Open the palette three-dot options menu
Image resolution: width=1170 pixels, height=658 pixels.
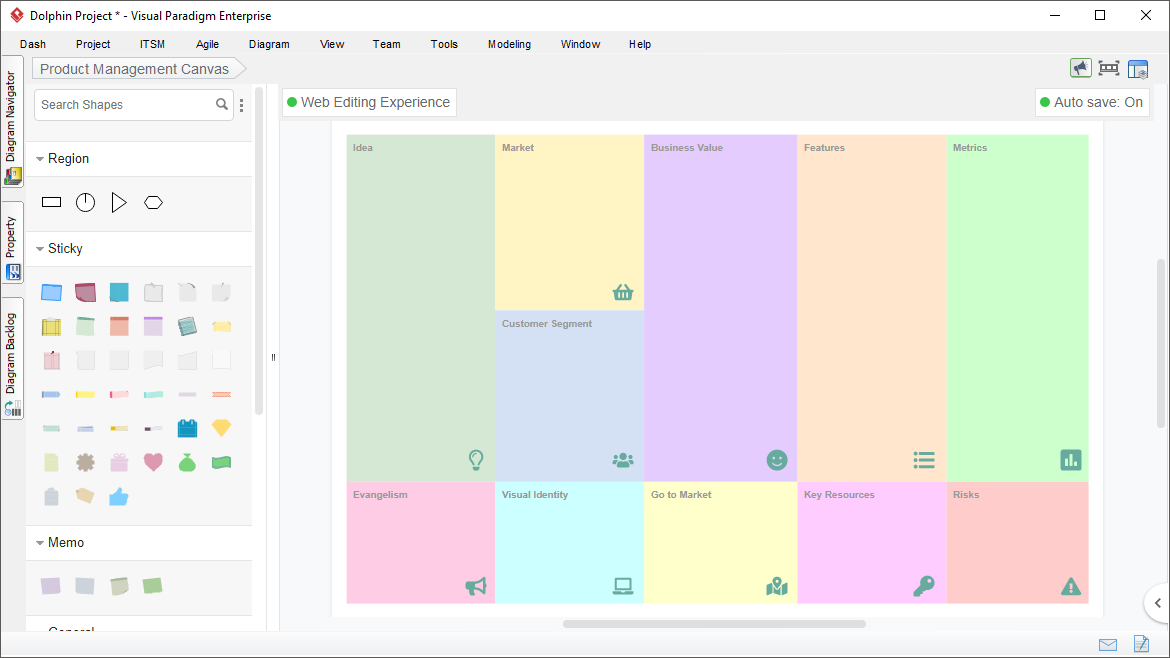242,105
